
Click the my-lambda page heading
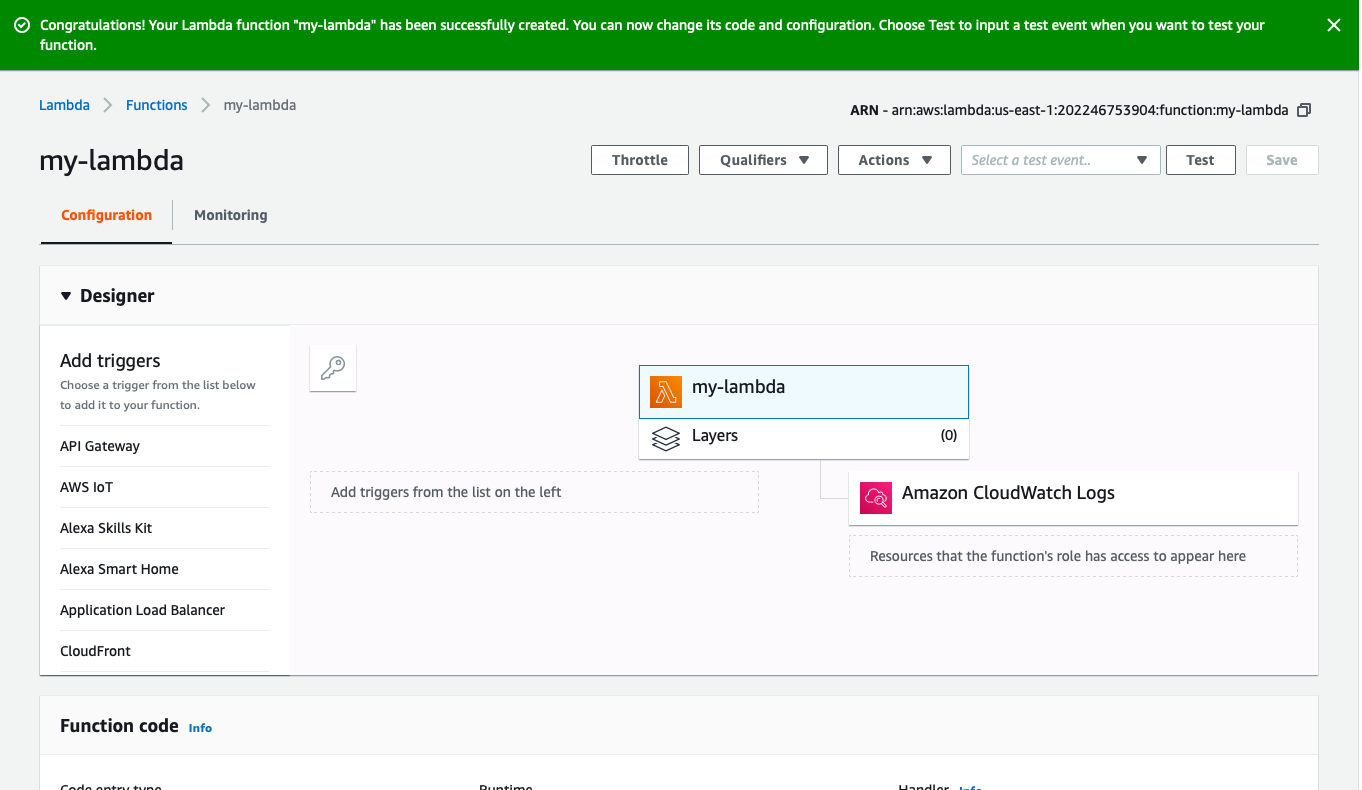pos(111,161)
